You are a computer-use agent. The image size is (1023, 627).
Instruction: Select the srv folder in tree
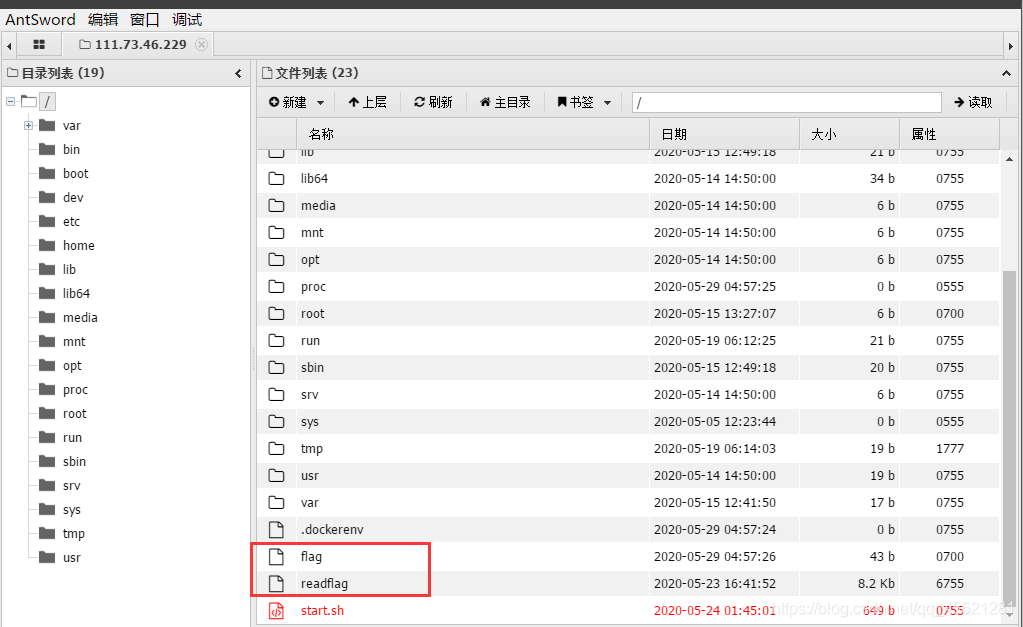71,485
